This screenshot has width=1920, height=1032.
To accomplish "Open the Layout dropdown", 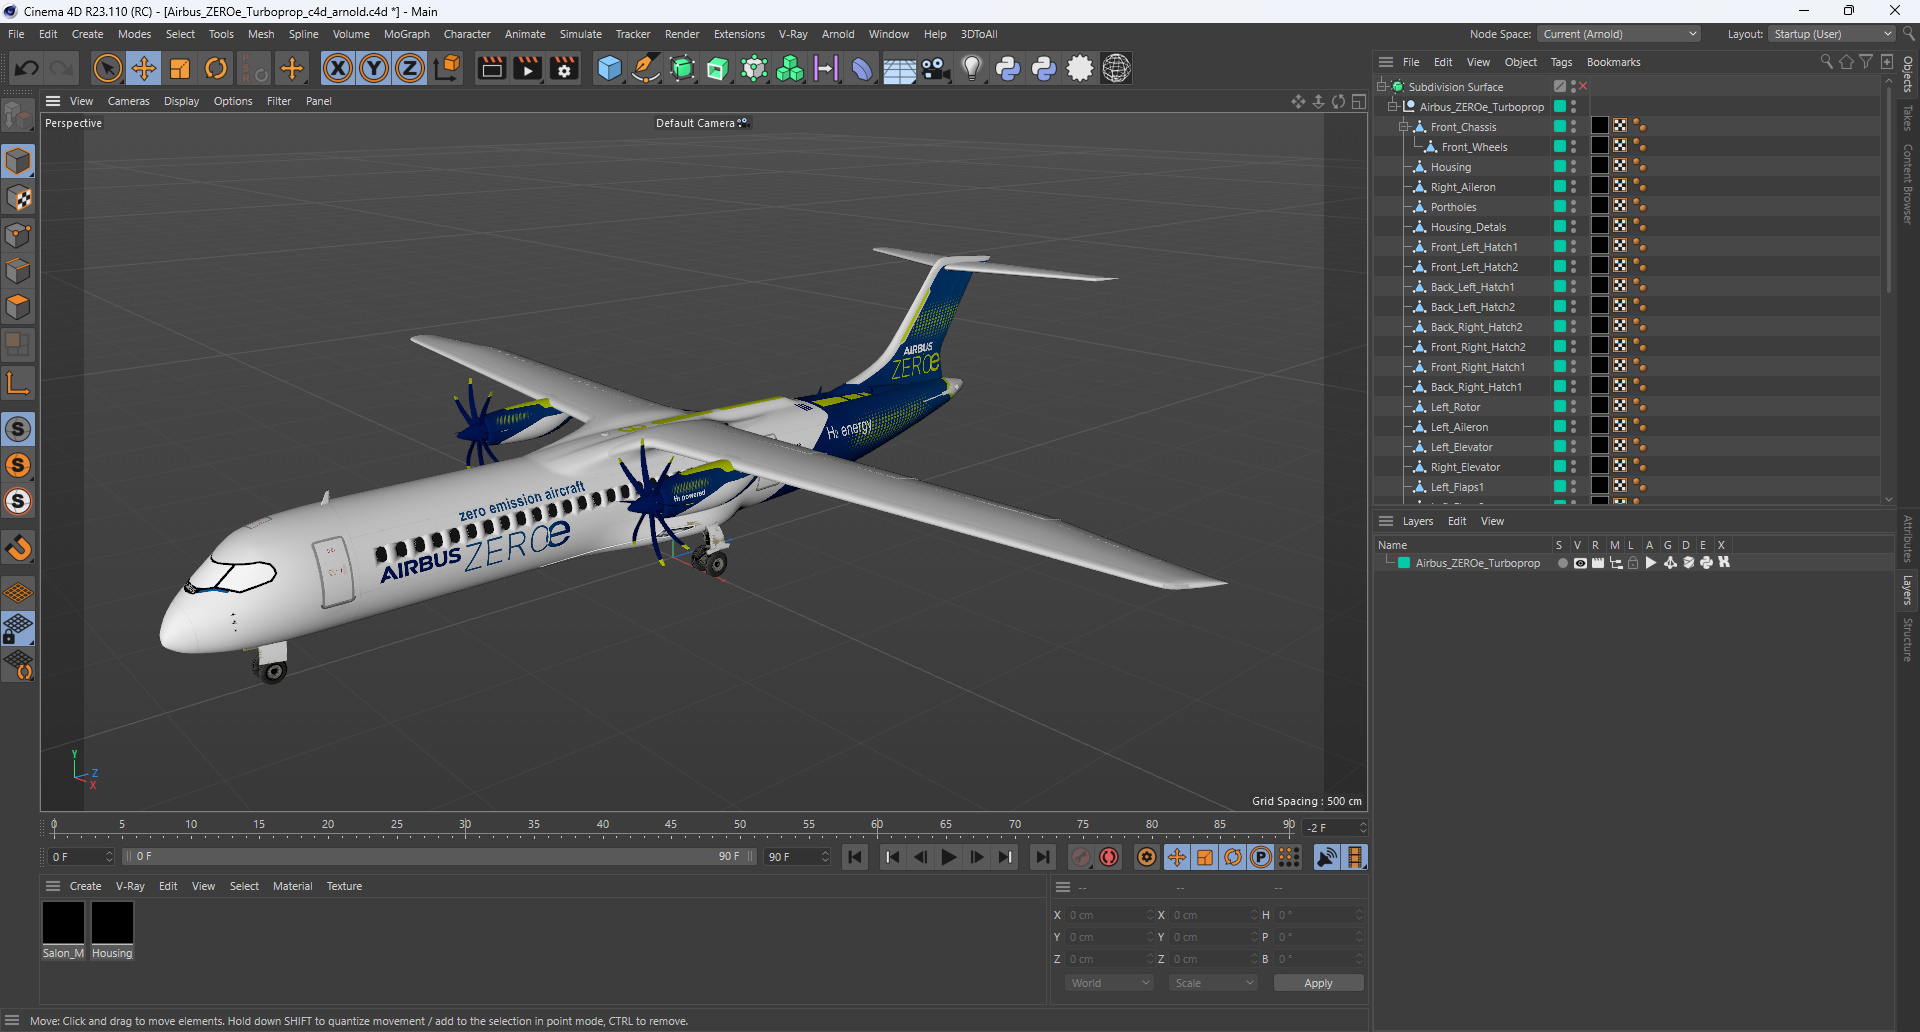I will (x=1832, y=34).
